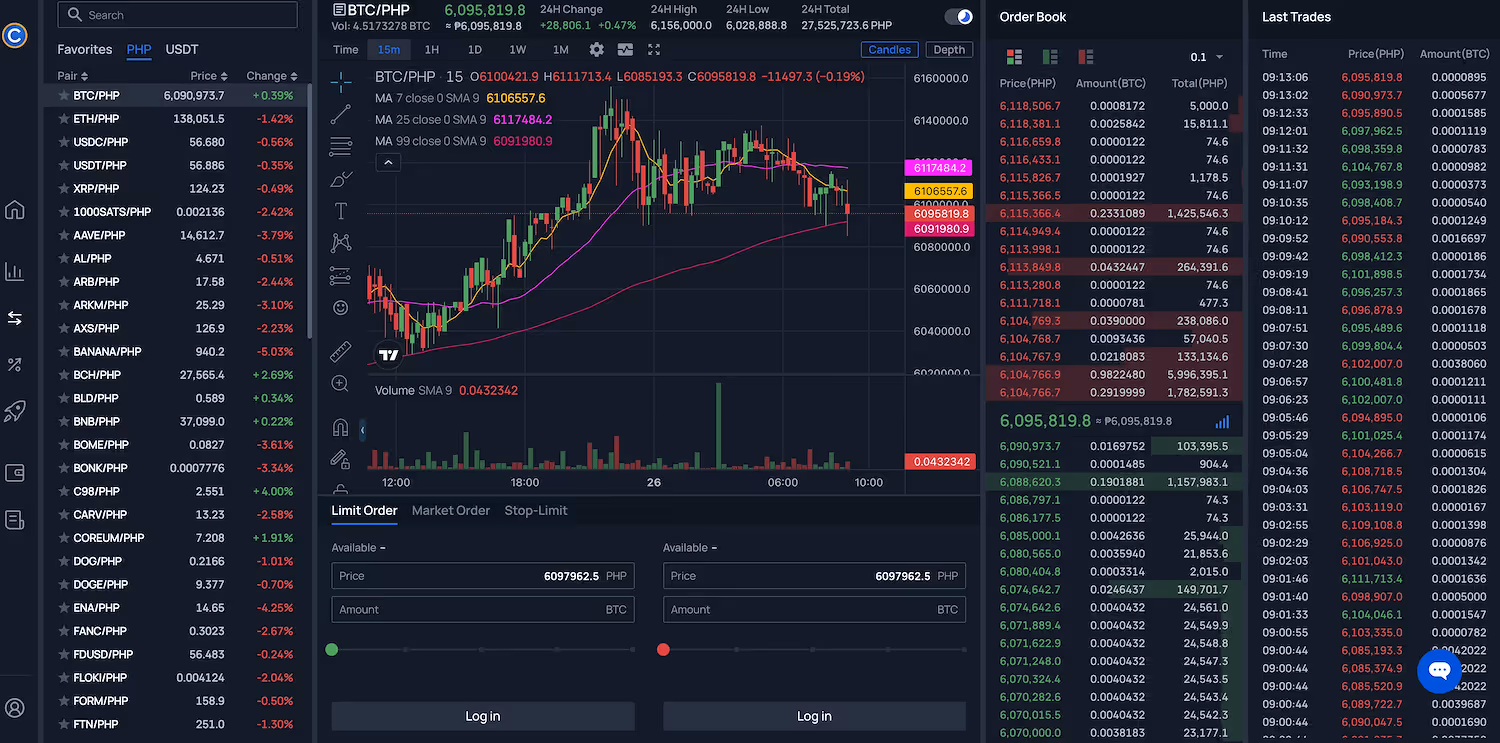Image resolution: width=1500 pixels, height=743 pixels.
Task: Open the user account sidebar icon
Action: pyautogui.click(x=15, y=708)
